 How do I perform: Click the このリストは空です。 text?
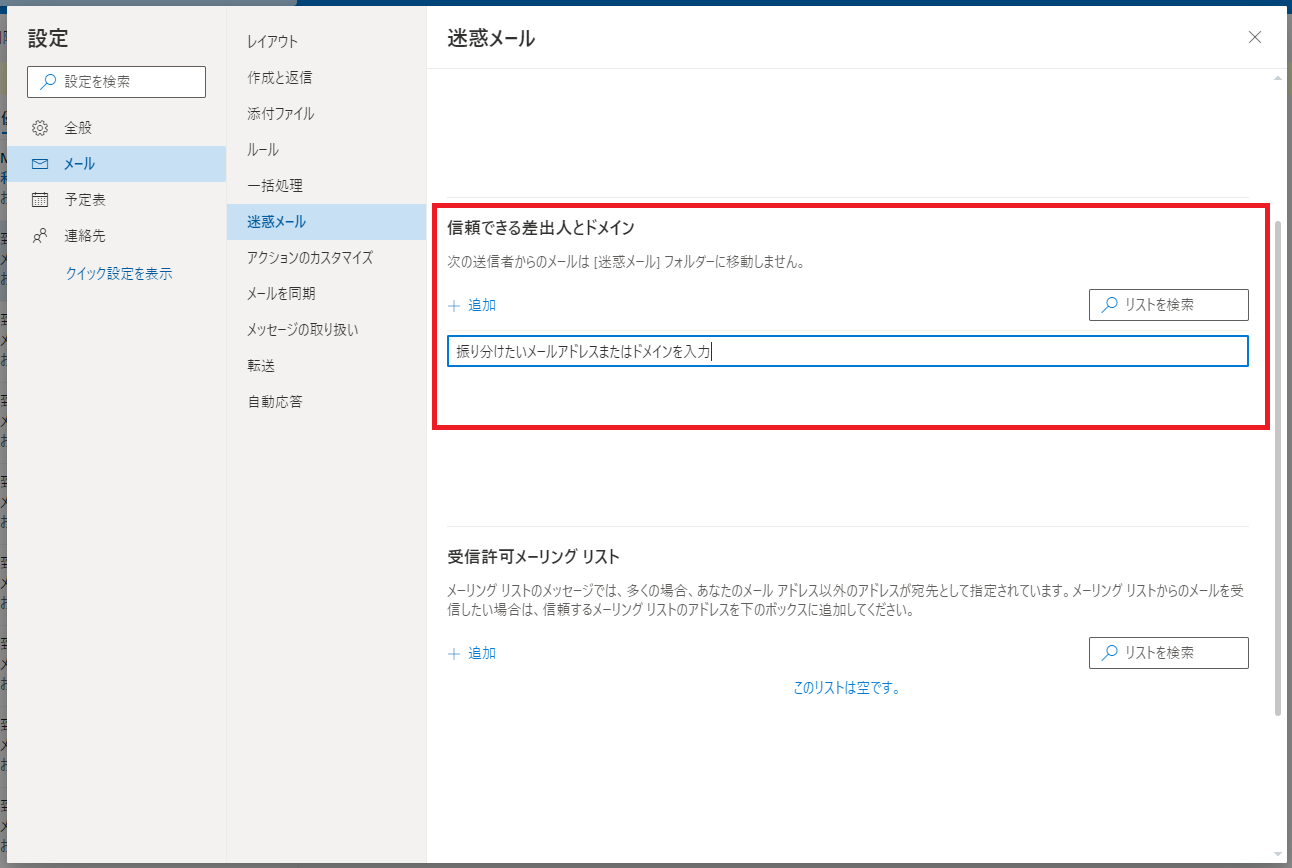(847, 689)
